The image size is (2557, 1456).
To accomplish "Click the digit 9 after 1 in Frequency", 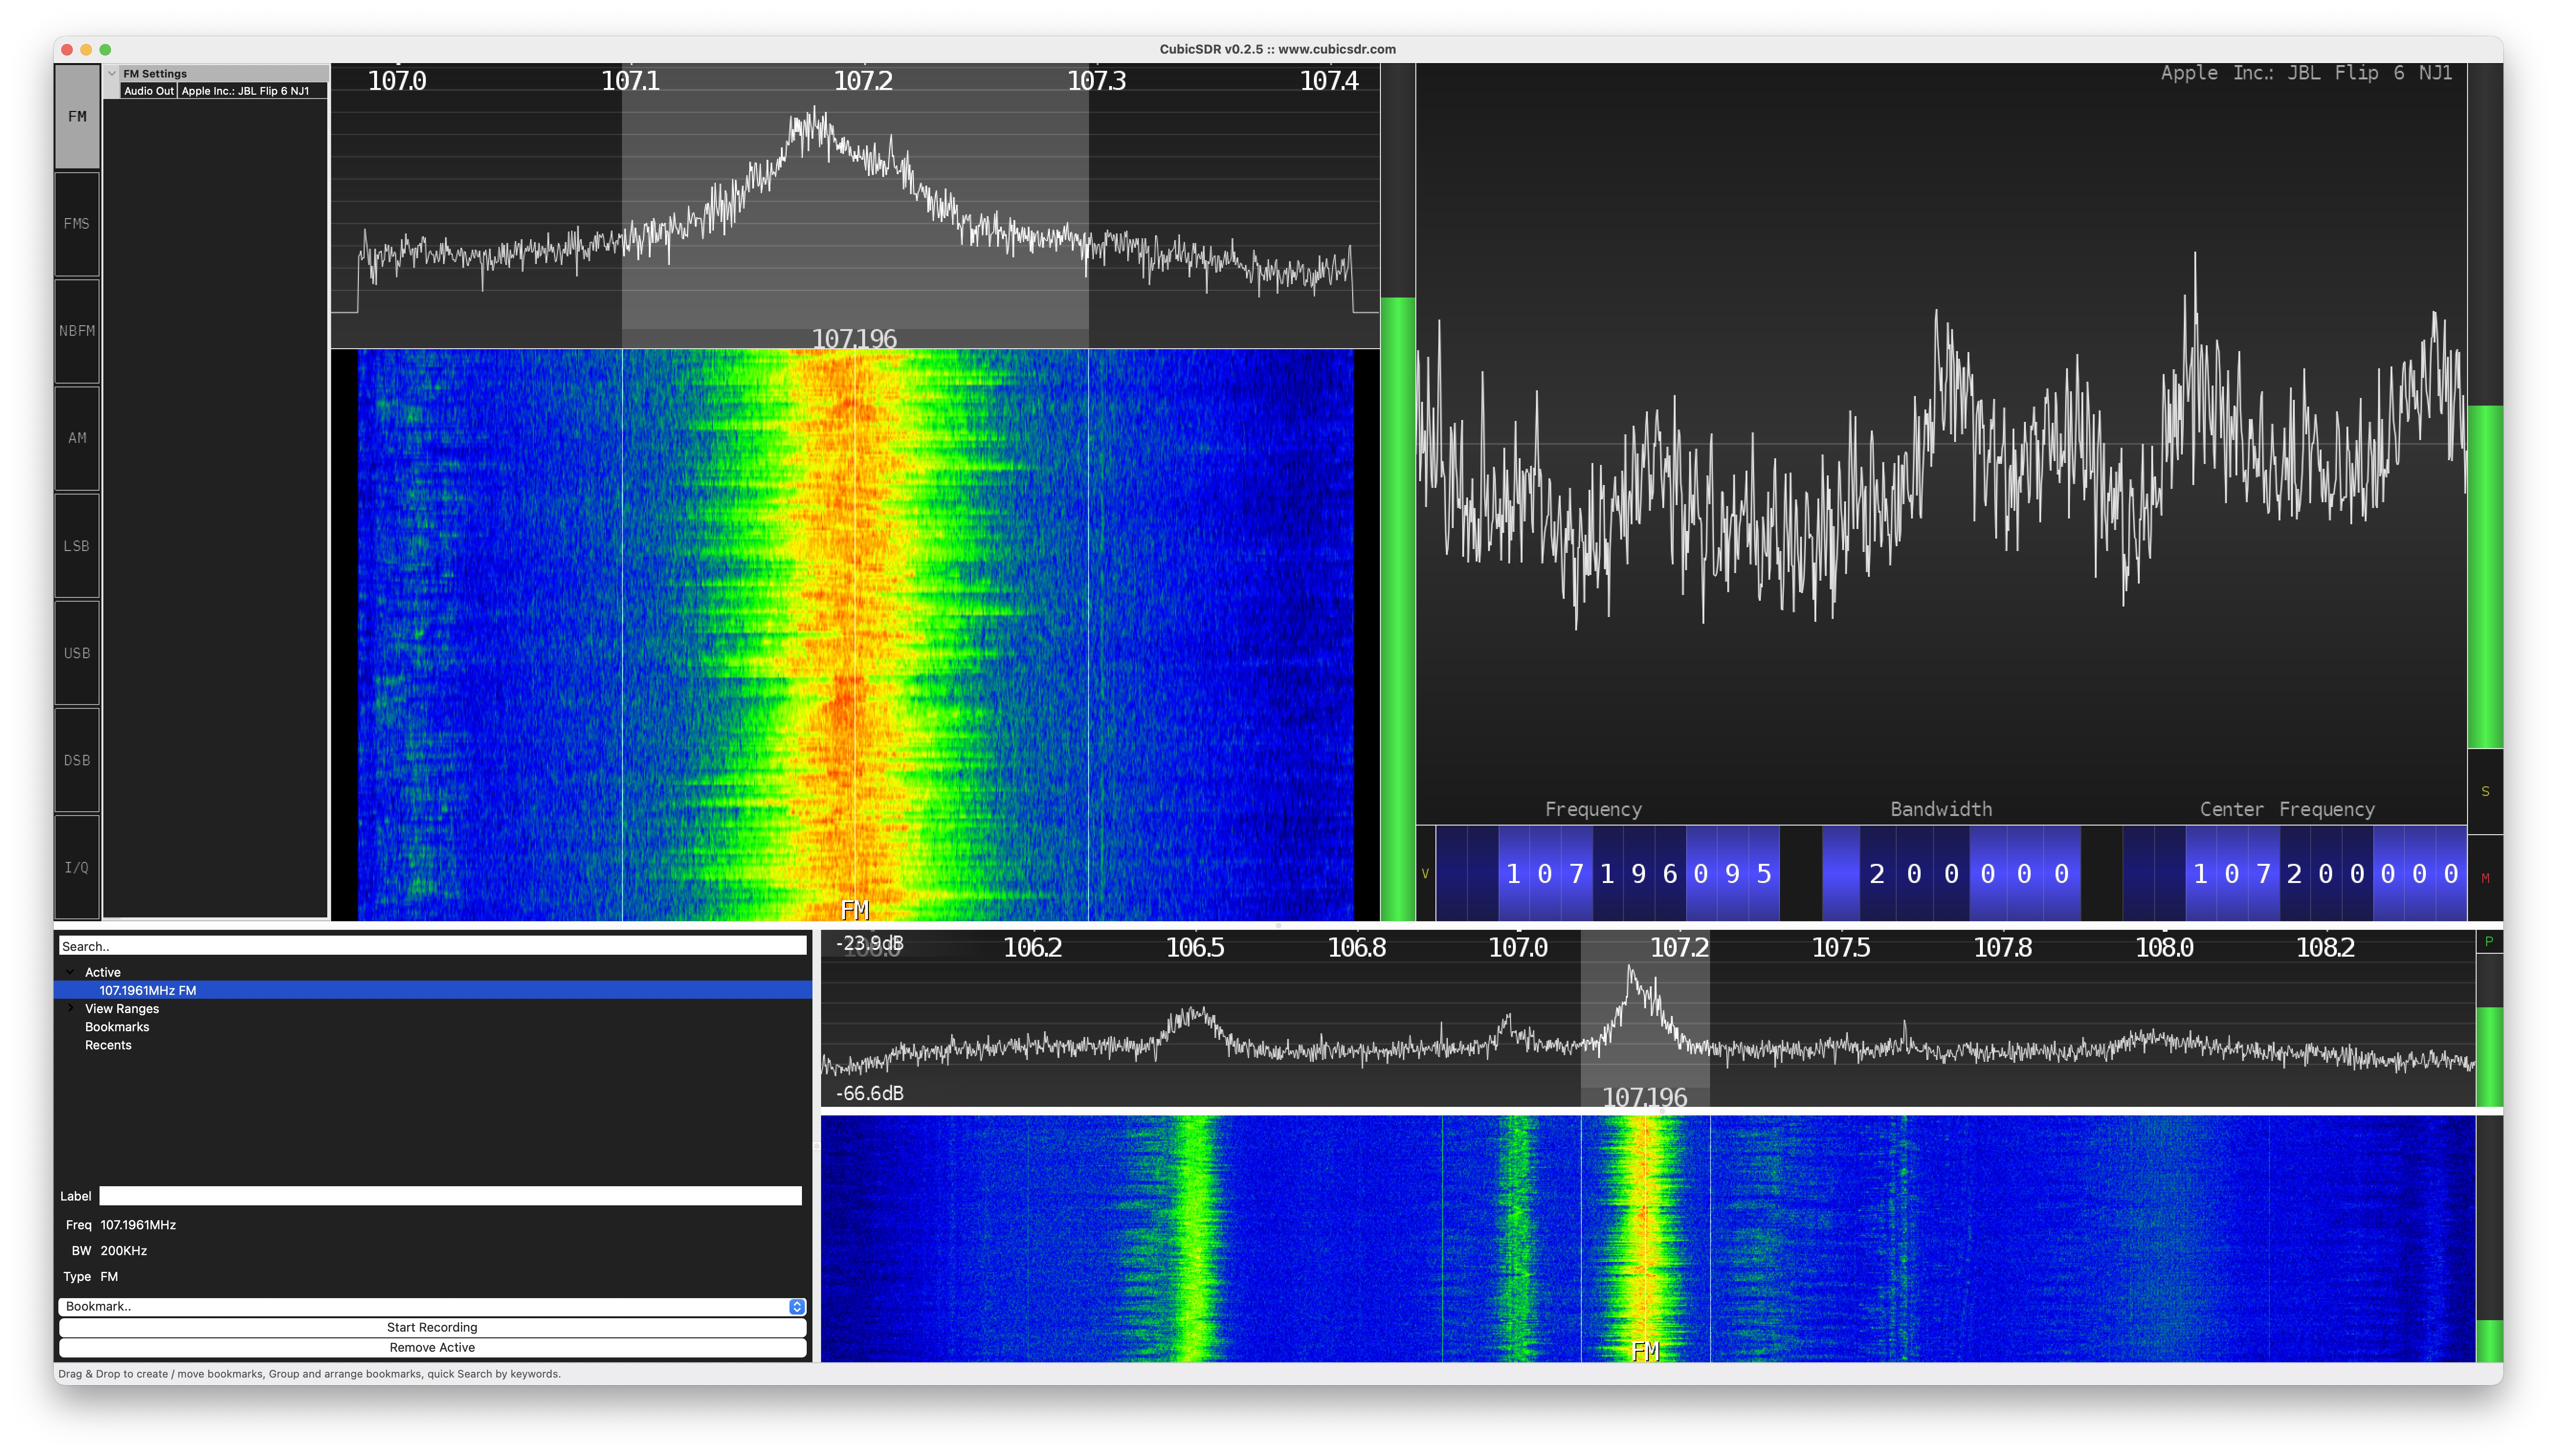I will (1638, 873).
